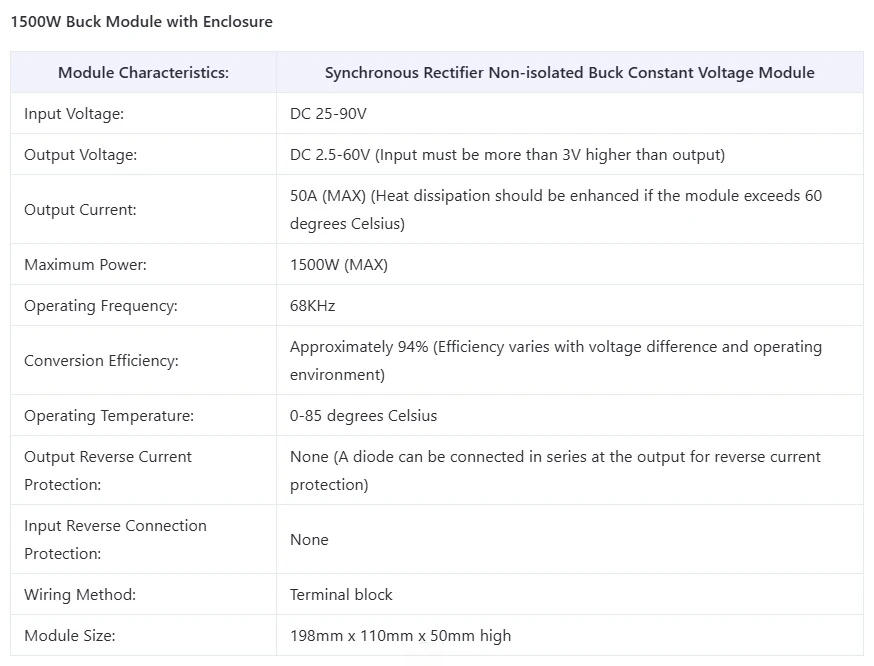Screen dimensions: 874x666
Task: Select the 'Input Reverse Connection Protection:' label
Action: point(115,539)
